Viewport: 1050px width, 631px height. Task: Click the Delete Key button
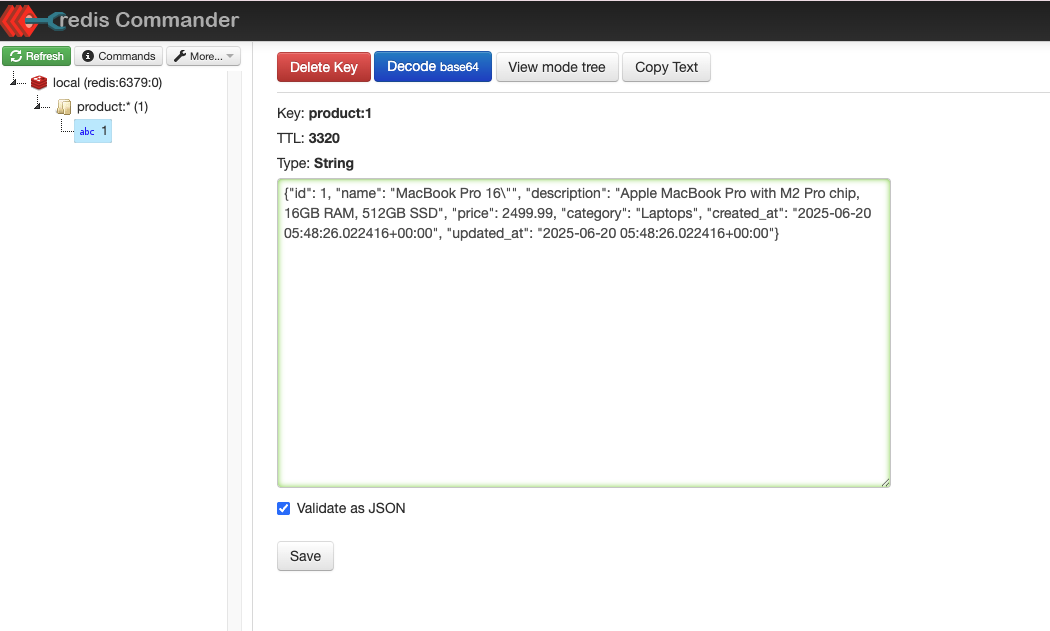point(323,67)
